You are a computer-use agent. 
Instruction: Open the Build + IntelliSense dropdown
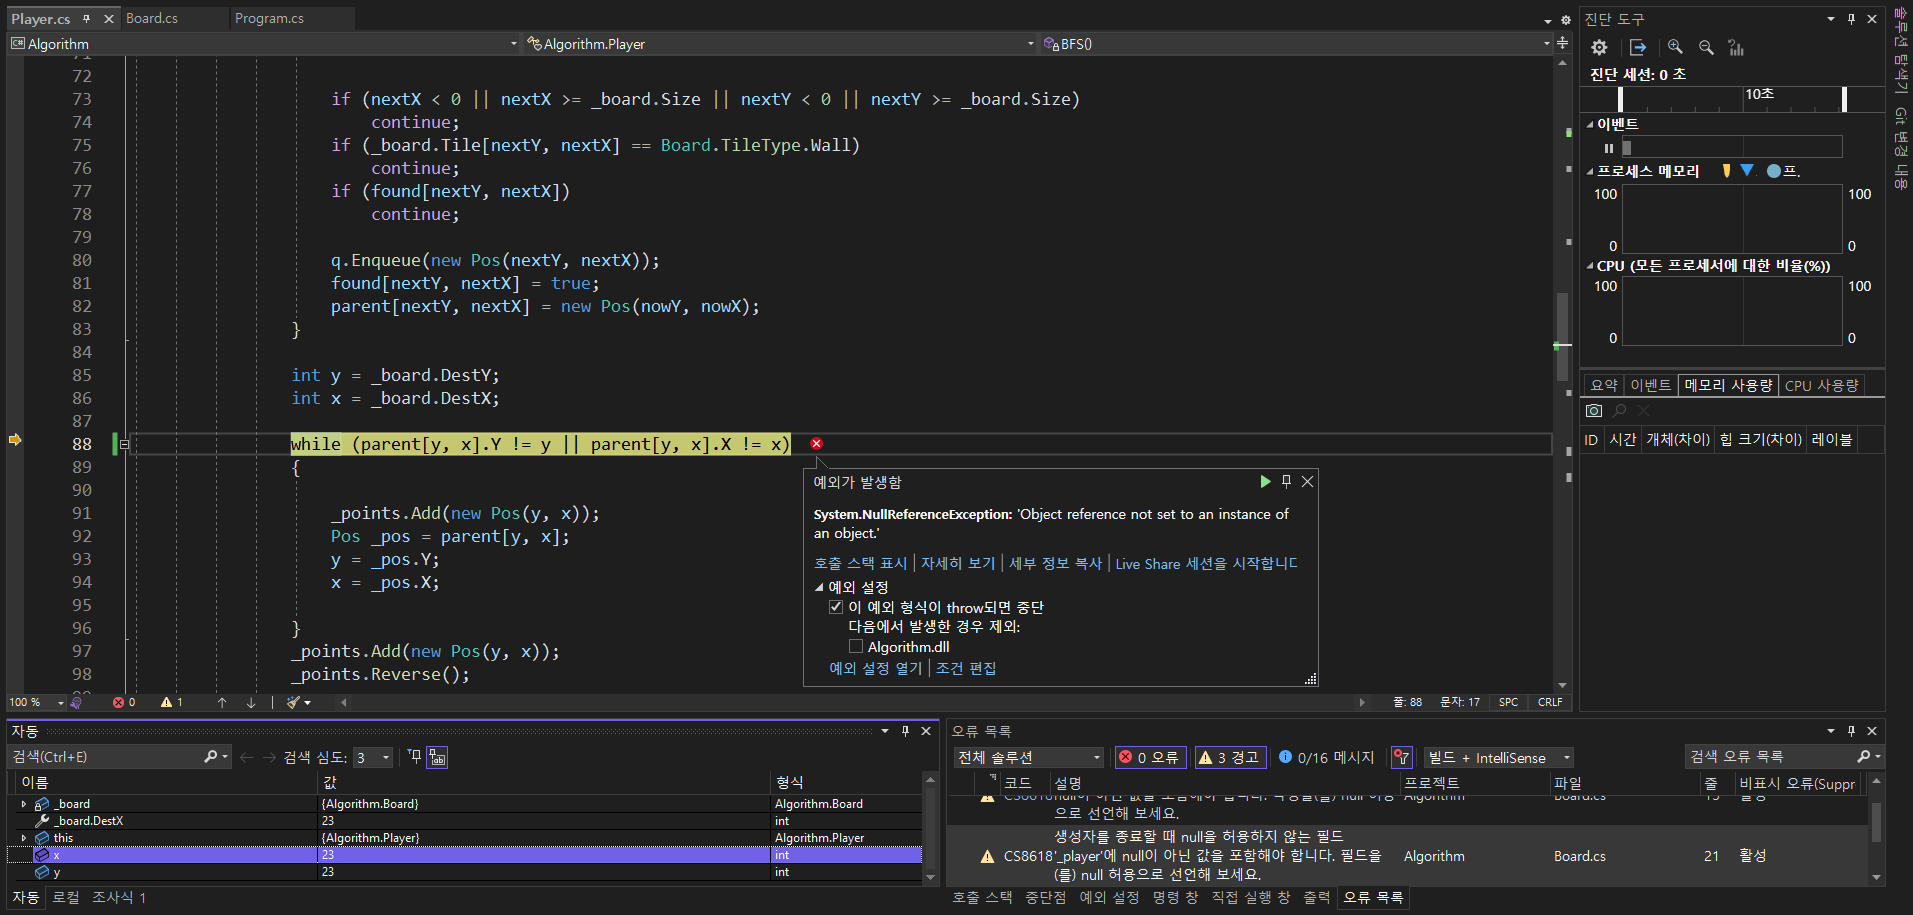point(1500,757)
